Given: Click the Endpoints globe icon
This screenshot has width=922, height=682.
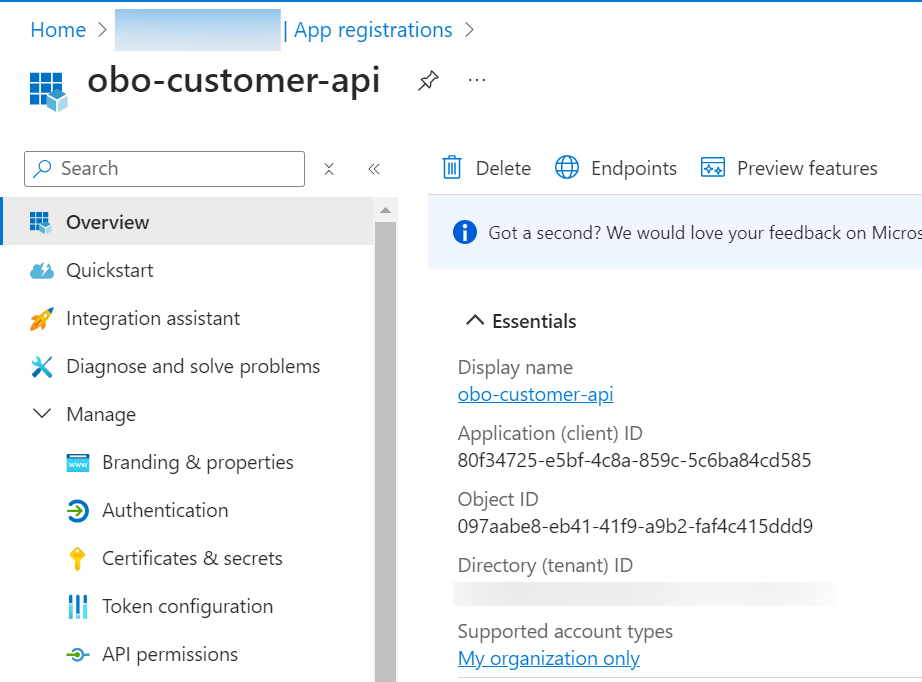Looking at the screenshot, I should click(x=567, y=168).
